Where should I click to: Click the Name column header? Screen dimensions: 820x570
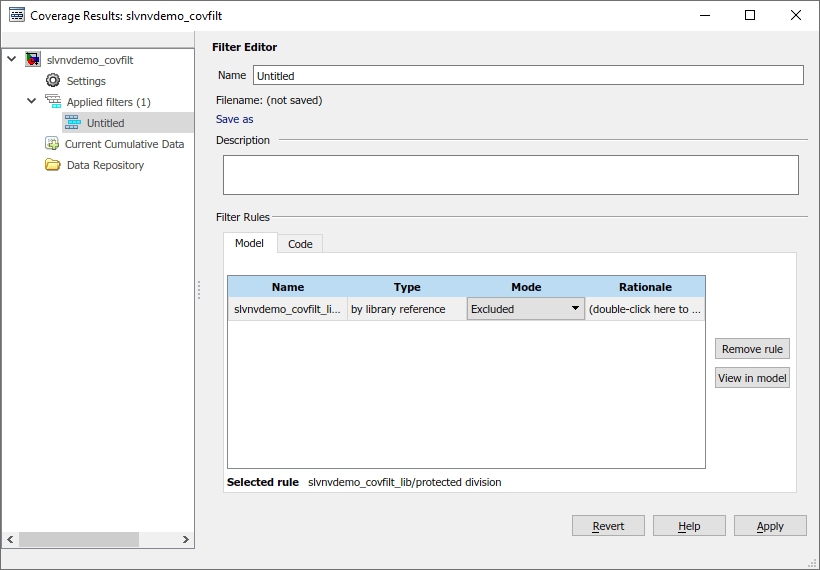tap(288, 287)
